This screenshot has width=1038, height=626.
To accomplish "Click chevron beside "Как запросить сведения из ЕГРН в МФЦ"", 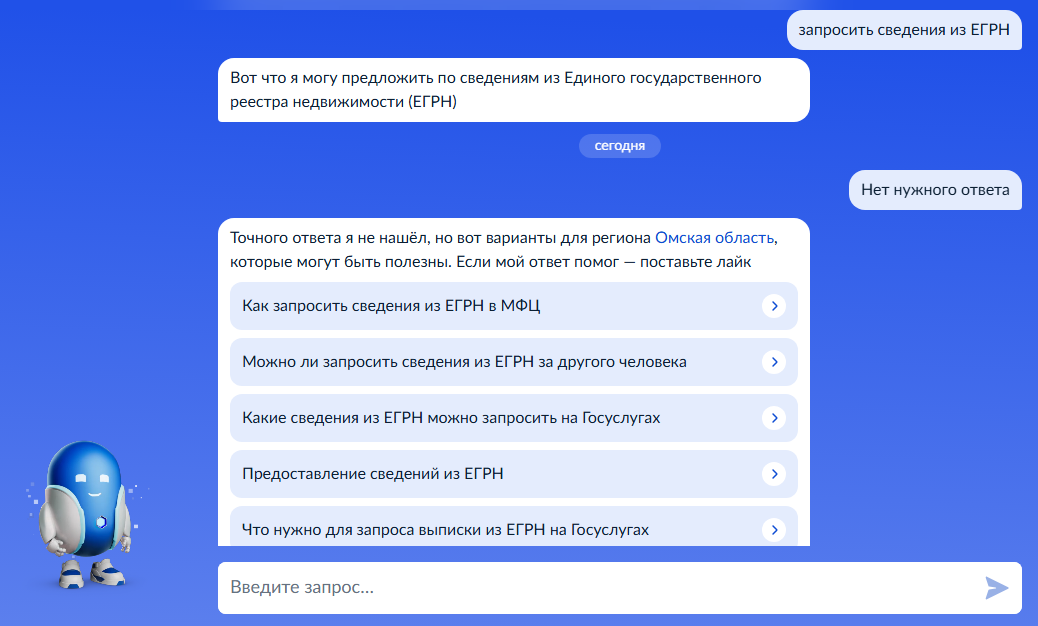I will click(774, 306).
